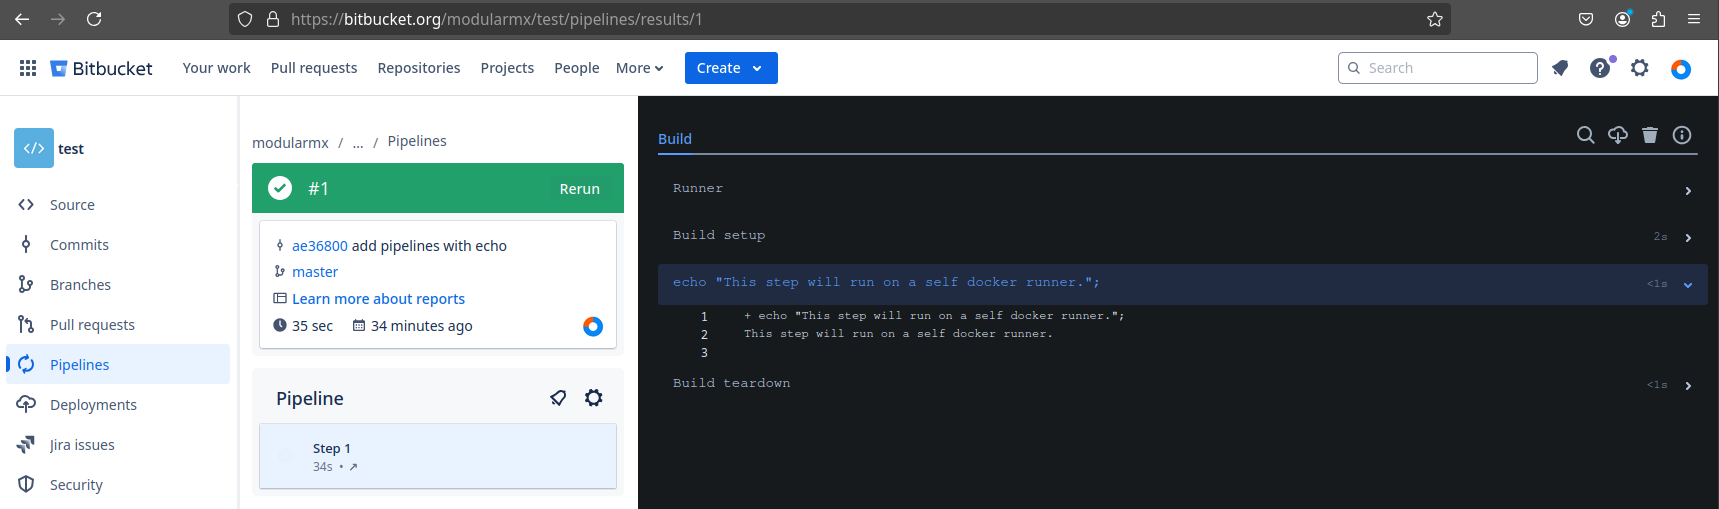Screen dimensions: 1719x509
Task: Rerun pipeline #1
Action: click(579, 189)
